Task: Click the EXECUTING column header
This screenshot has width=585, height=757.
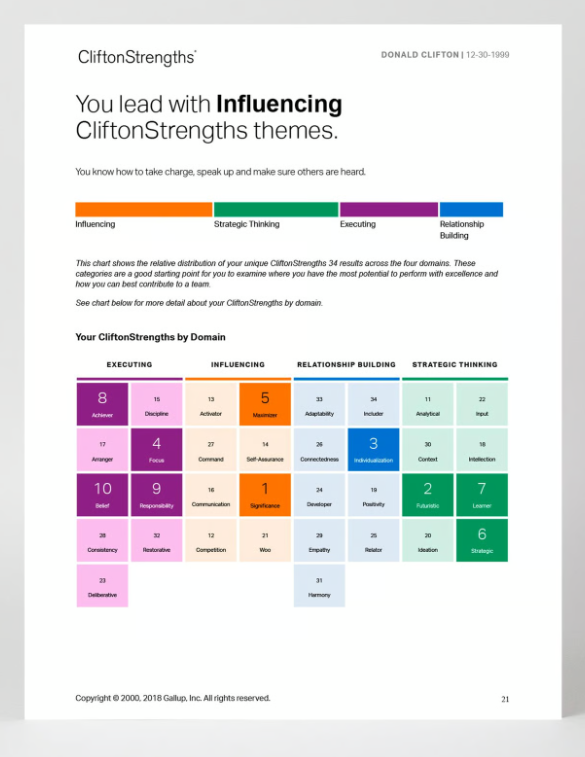Action: tap(129, 364)
